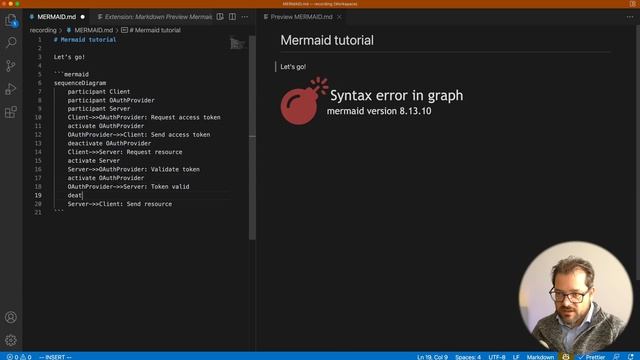The height and width of the screenshot is (360, 640).
Task: Click the 'Let's go!' line in editor
Action: point(69,57)
